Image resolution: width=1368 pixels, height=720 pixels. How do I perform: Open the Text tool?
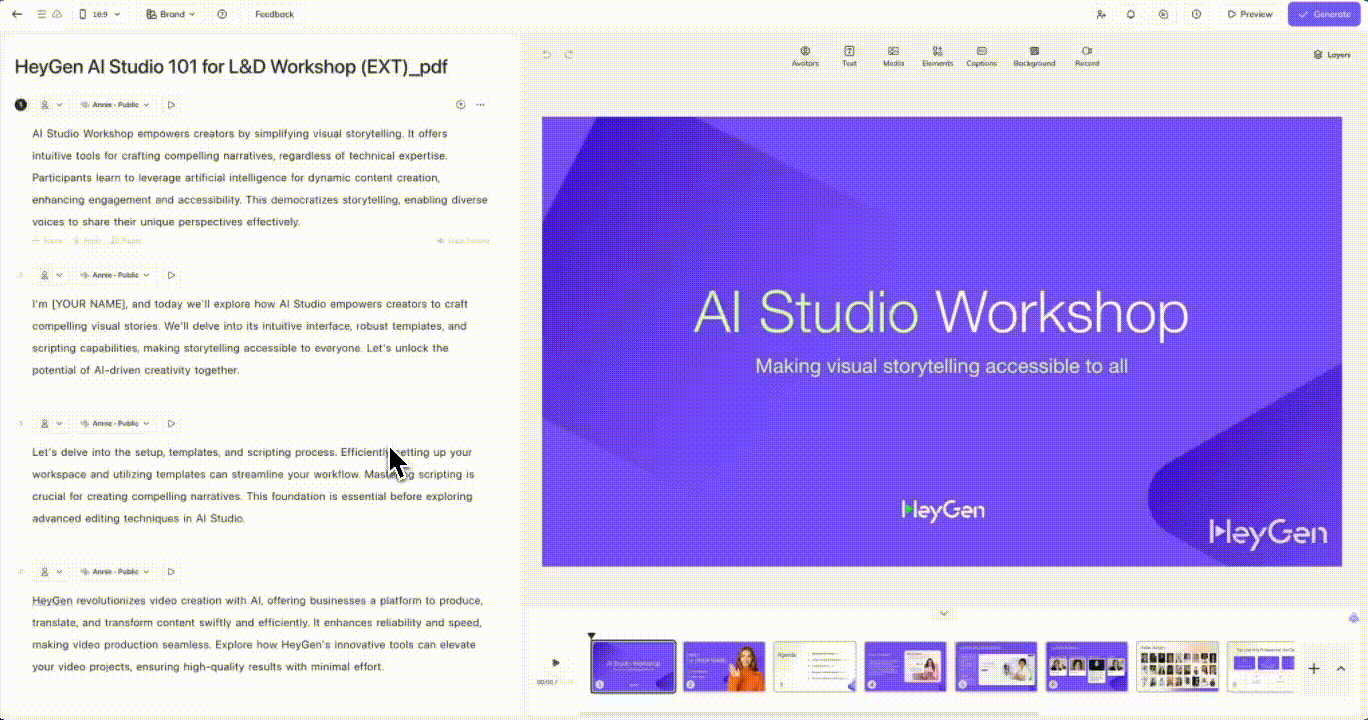point(849,56)
